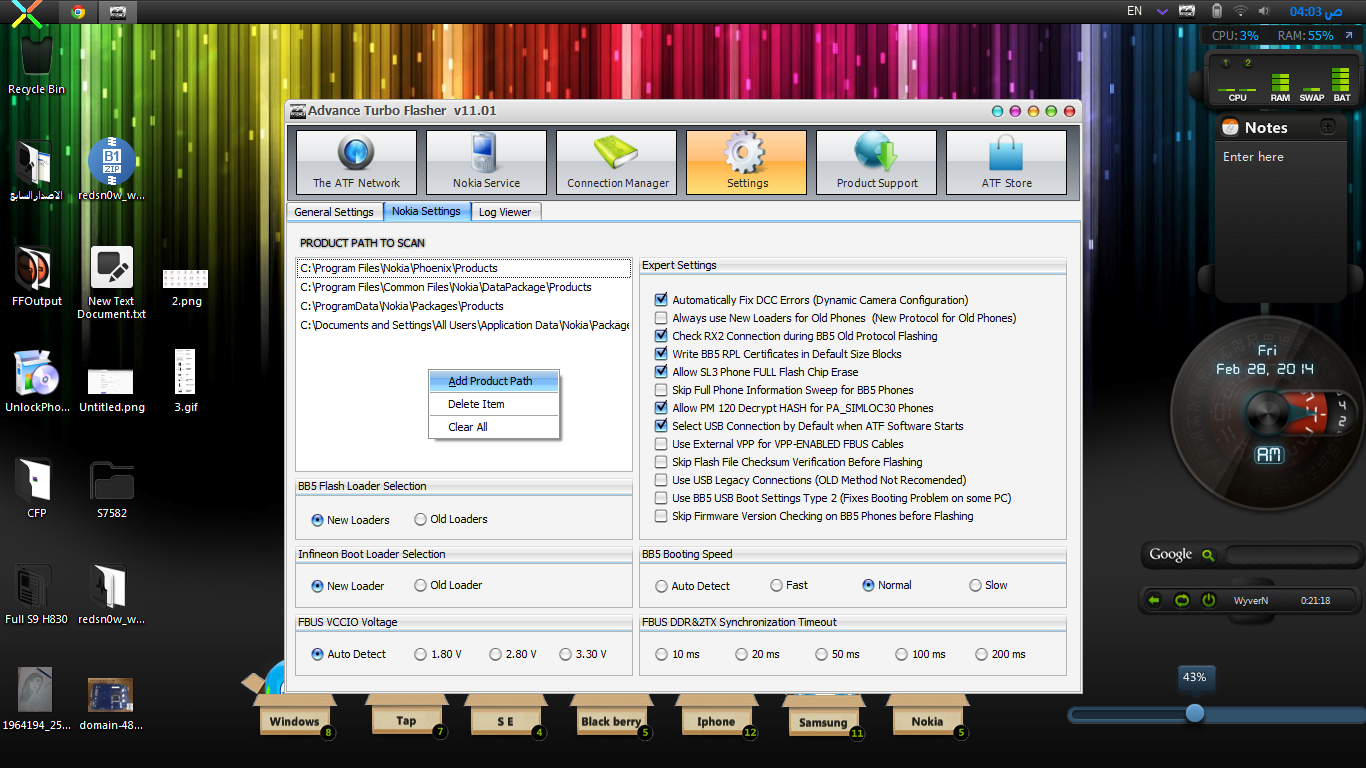
Task: Click the green back arrow in WyverN widget
Action: (x=1154, y=601)
